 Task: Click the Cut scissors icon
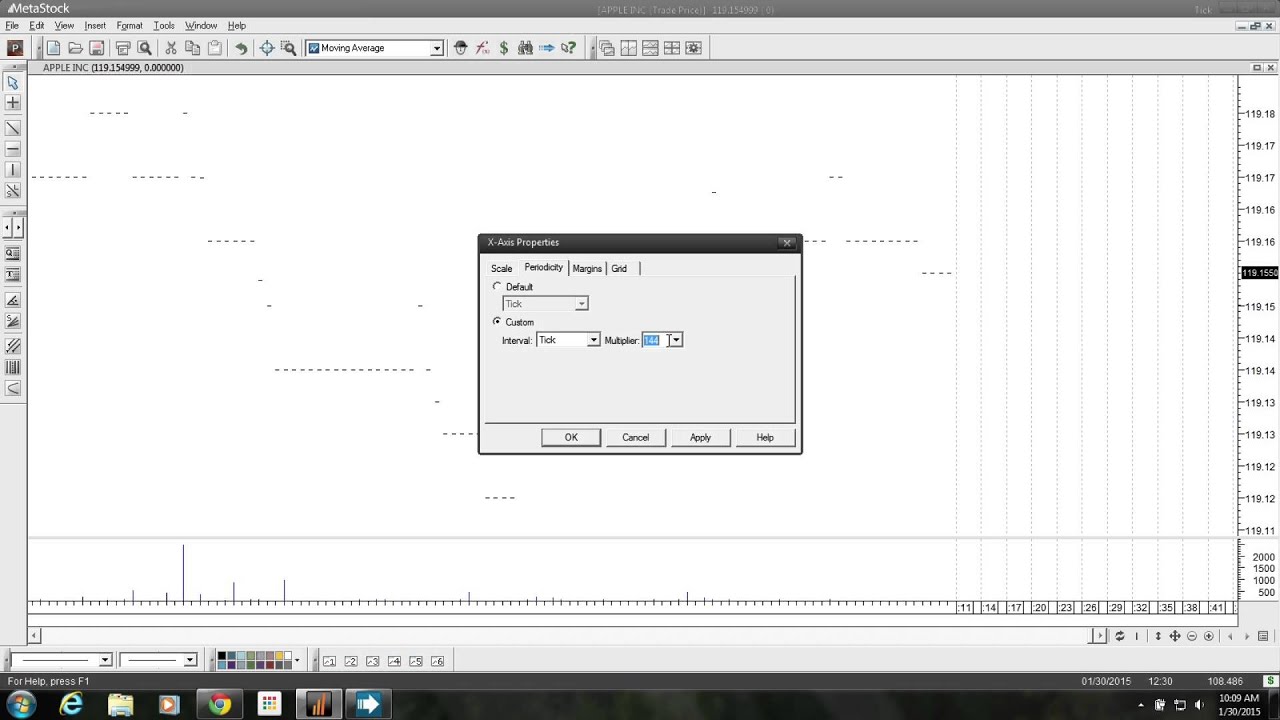(171, 48)
